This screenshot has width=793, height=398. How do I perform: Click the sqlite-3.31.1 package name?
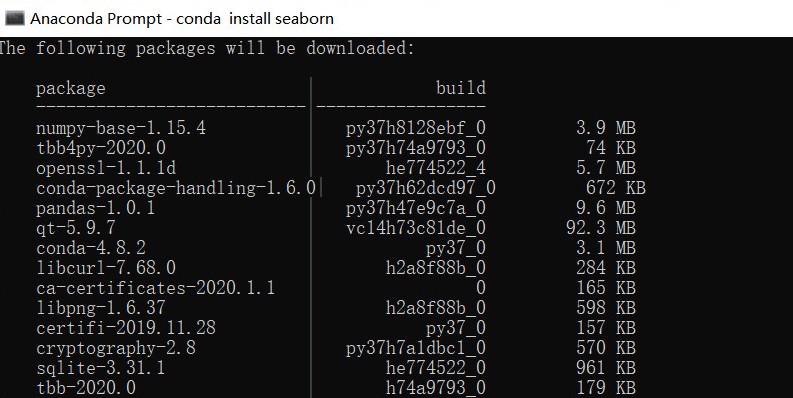(101, 368)
